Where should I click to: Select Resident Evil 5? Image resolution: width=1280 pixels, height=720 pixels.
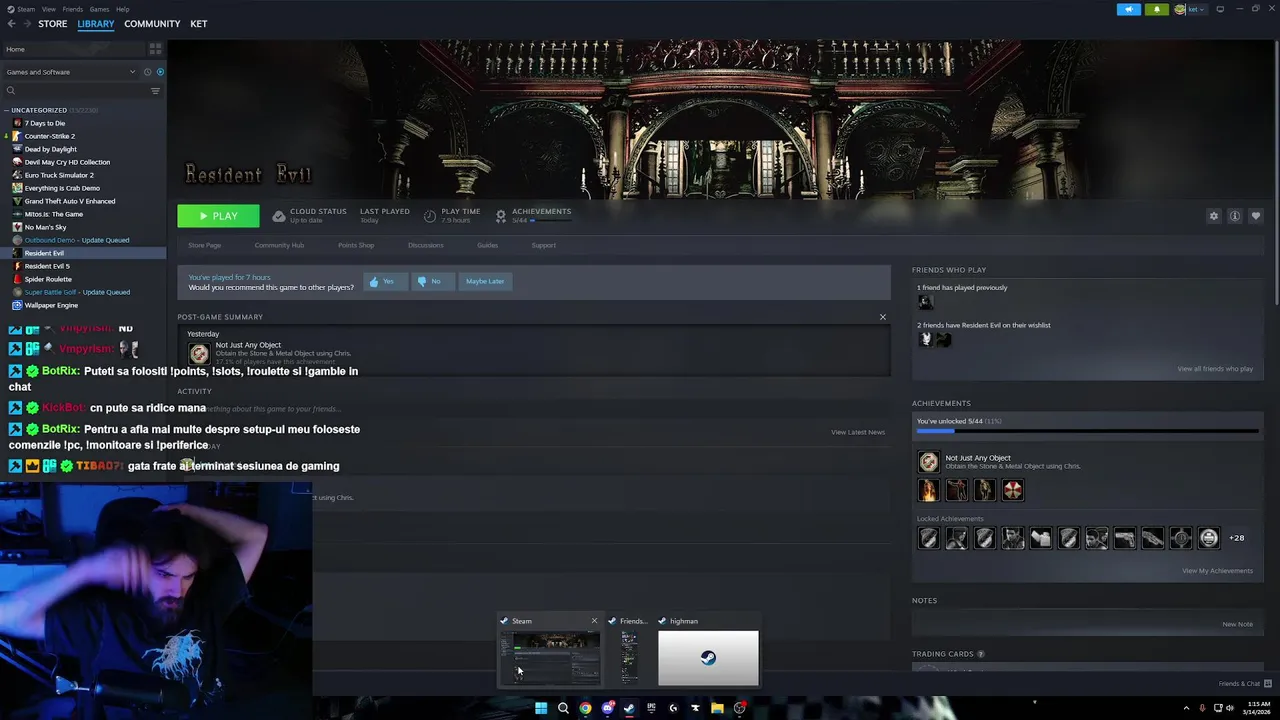(x=47, y=266)
